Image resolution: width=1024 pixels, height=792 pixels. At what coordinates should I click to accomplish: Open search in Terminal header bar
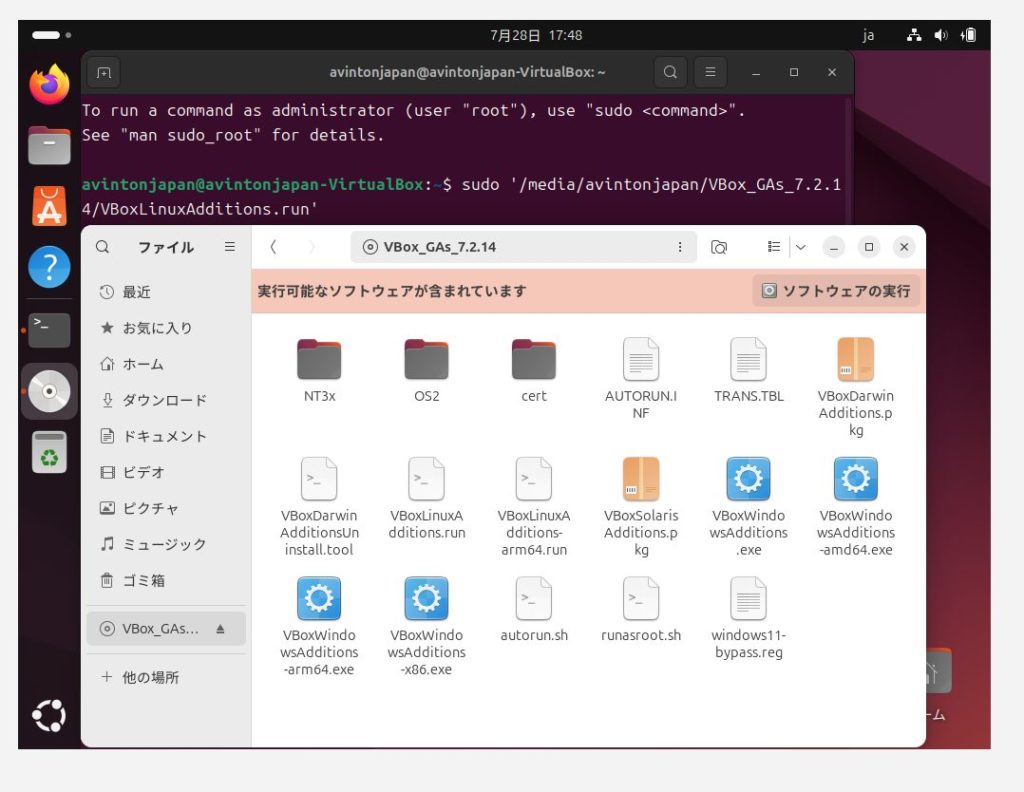point(670,72)
